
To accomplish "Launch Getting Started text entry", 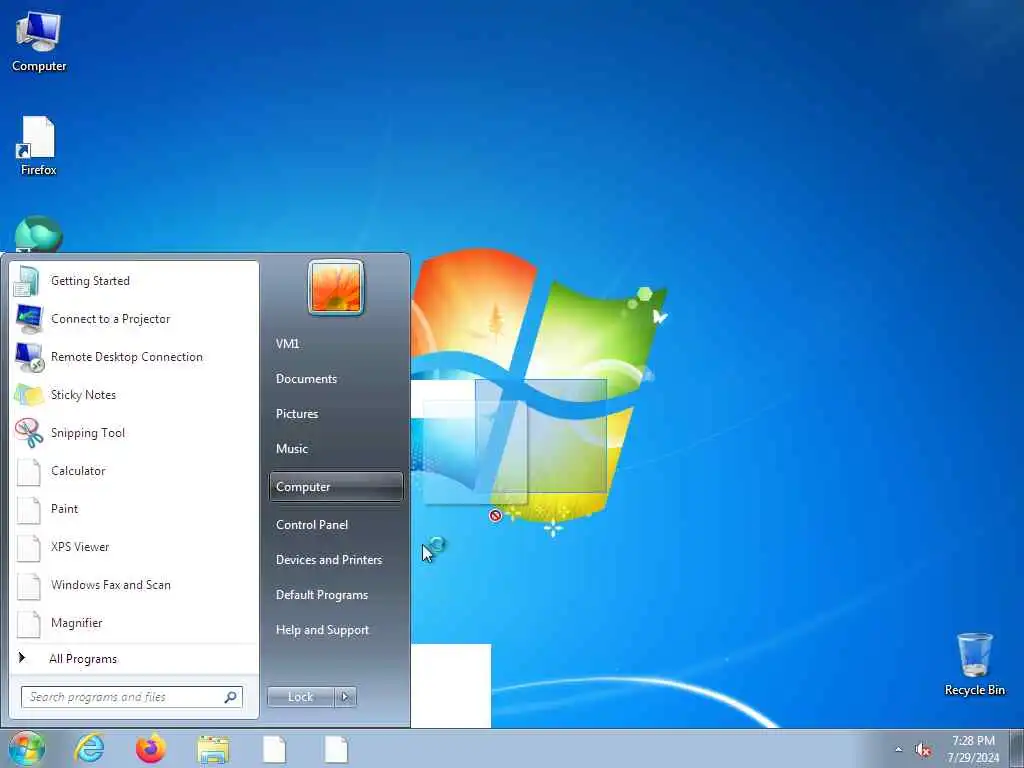I will tap(90, 281).
